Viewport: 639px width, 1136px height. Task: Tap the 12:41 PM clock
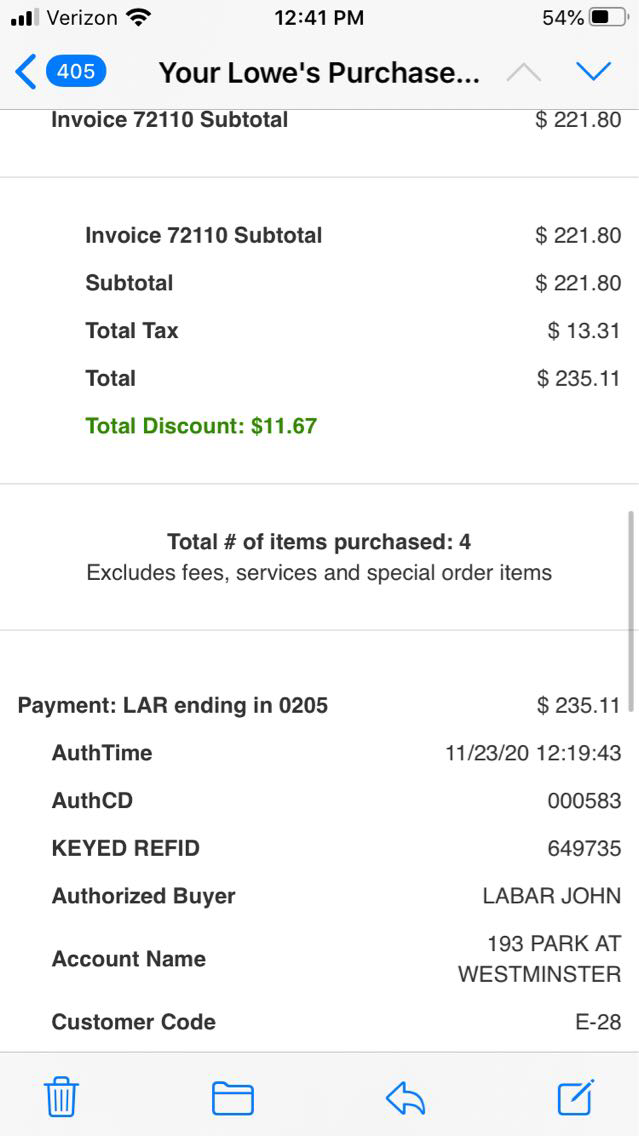[x=318, y=18]
